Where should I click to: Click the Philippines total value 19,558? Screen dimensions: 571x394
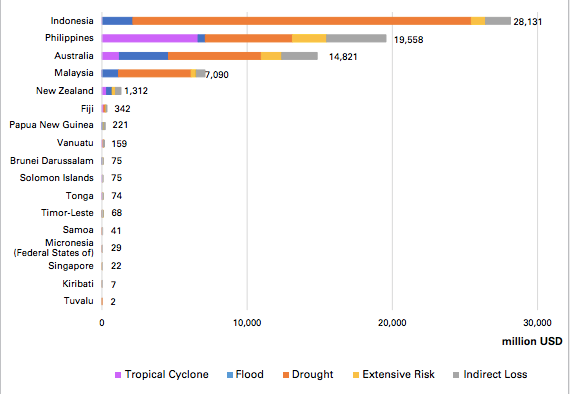[x=409, y=40]
